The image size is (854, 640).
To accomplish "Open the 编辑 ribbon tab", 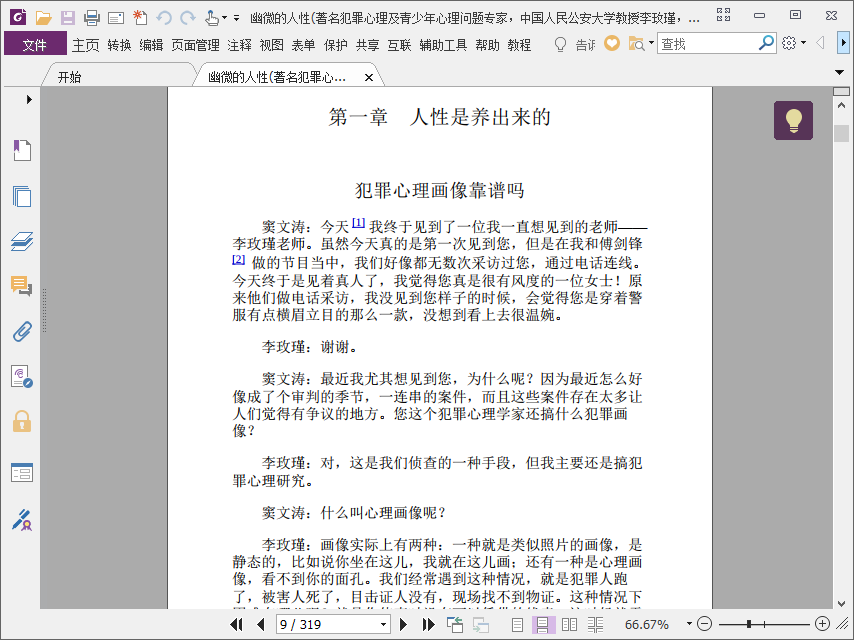I will tap(151, 45).
